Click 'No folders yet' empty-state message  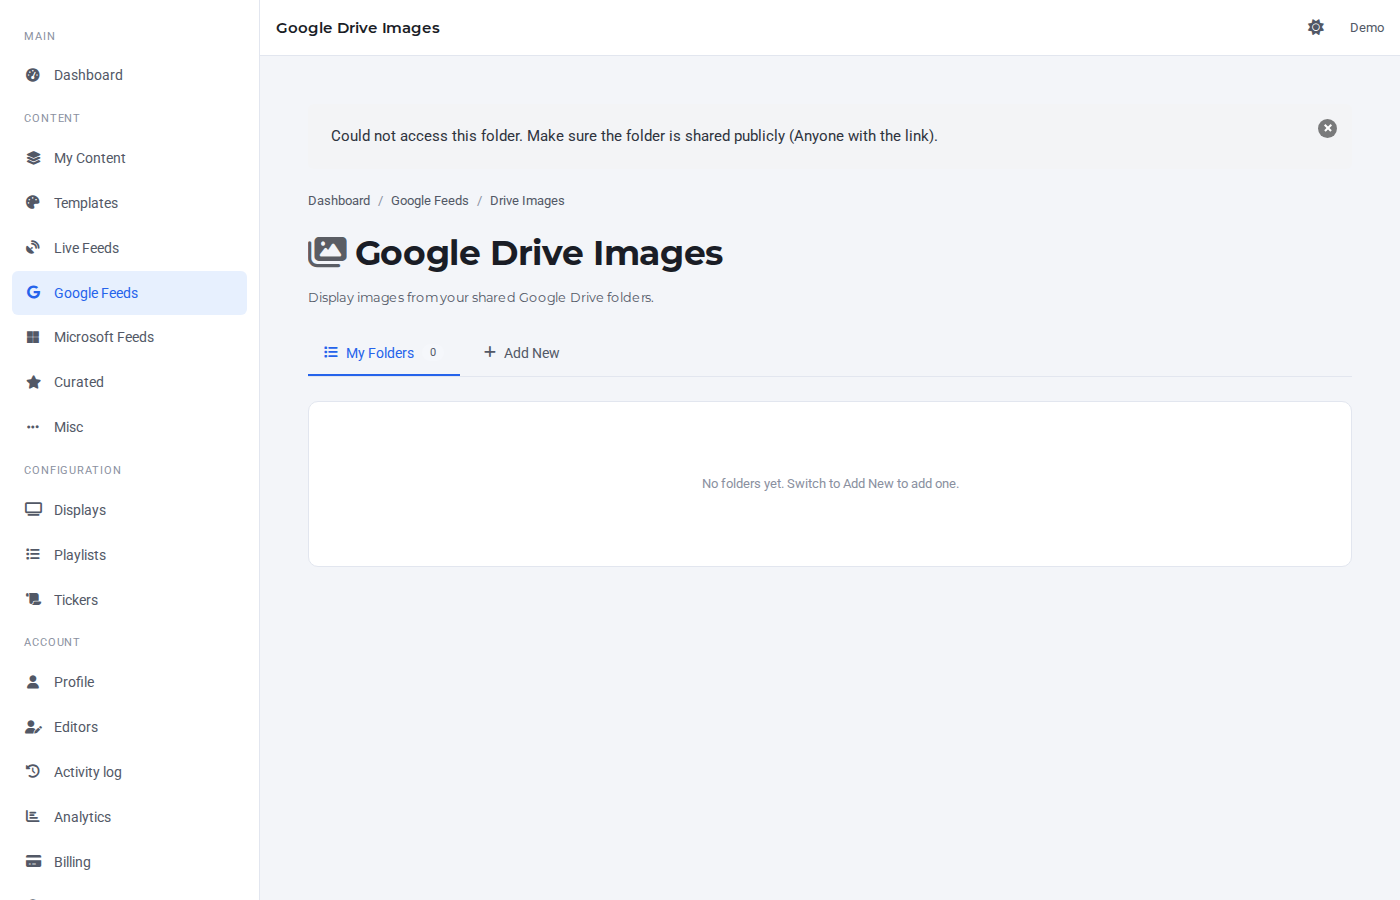830,484
